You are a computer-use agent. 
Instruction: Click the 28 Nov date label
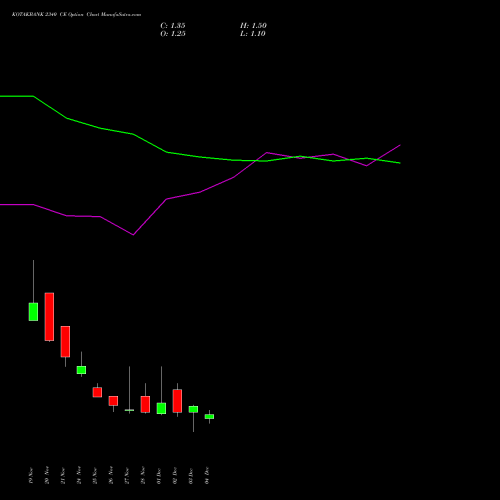pyautogui.click(x=143, y=475)
